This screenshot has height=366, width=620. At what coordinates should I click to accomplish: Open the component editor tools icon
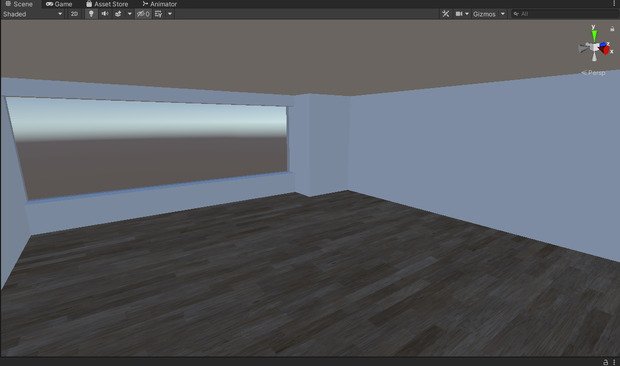446,14
